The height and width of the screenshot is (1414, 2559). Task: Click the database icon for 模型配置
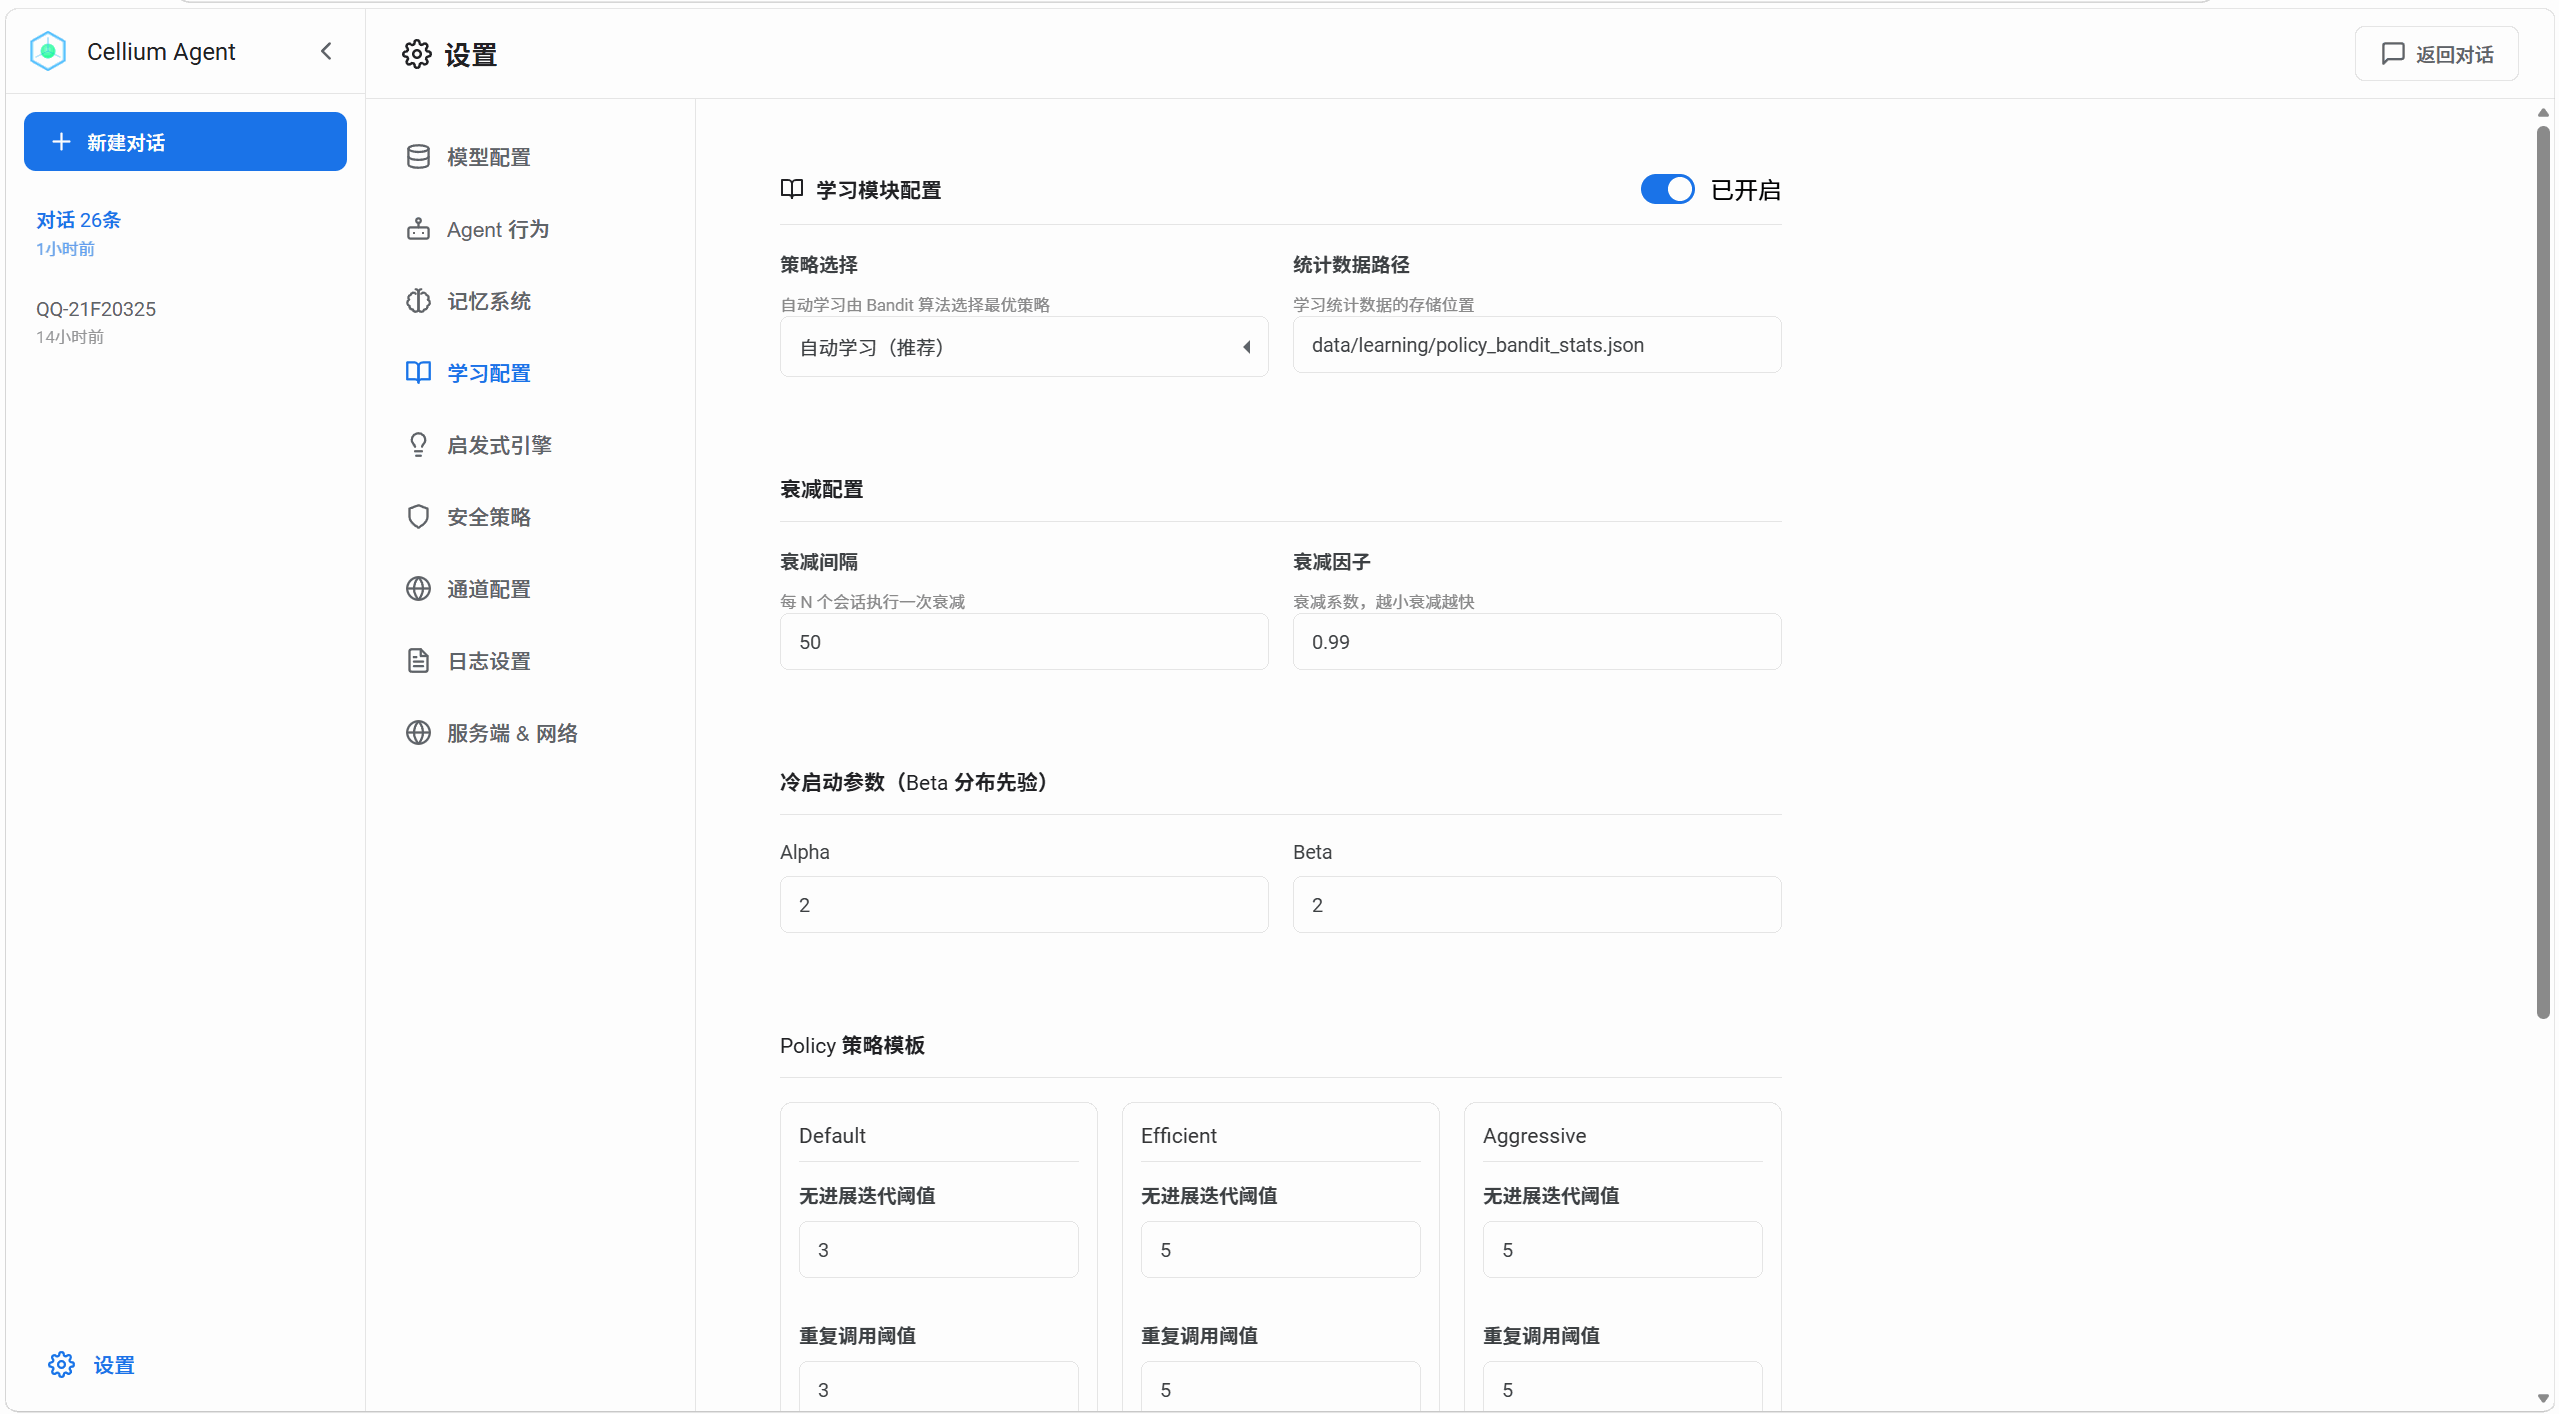(x=418, y=157)
